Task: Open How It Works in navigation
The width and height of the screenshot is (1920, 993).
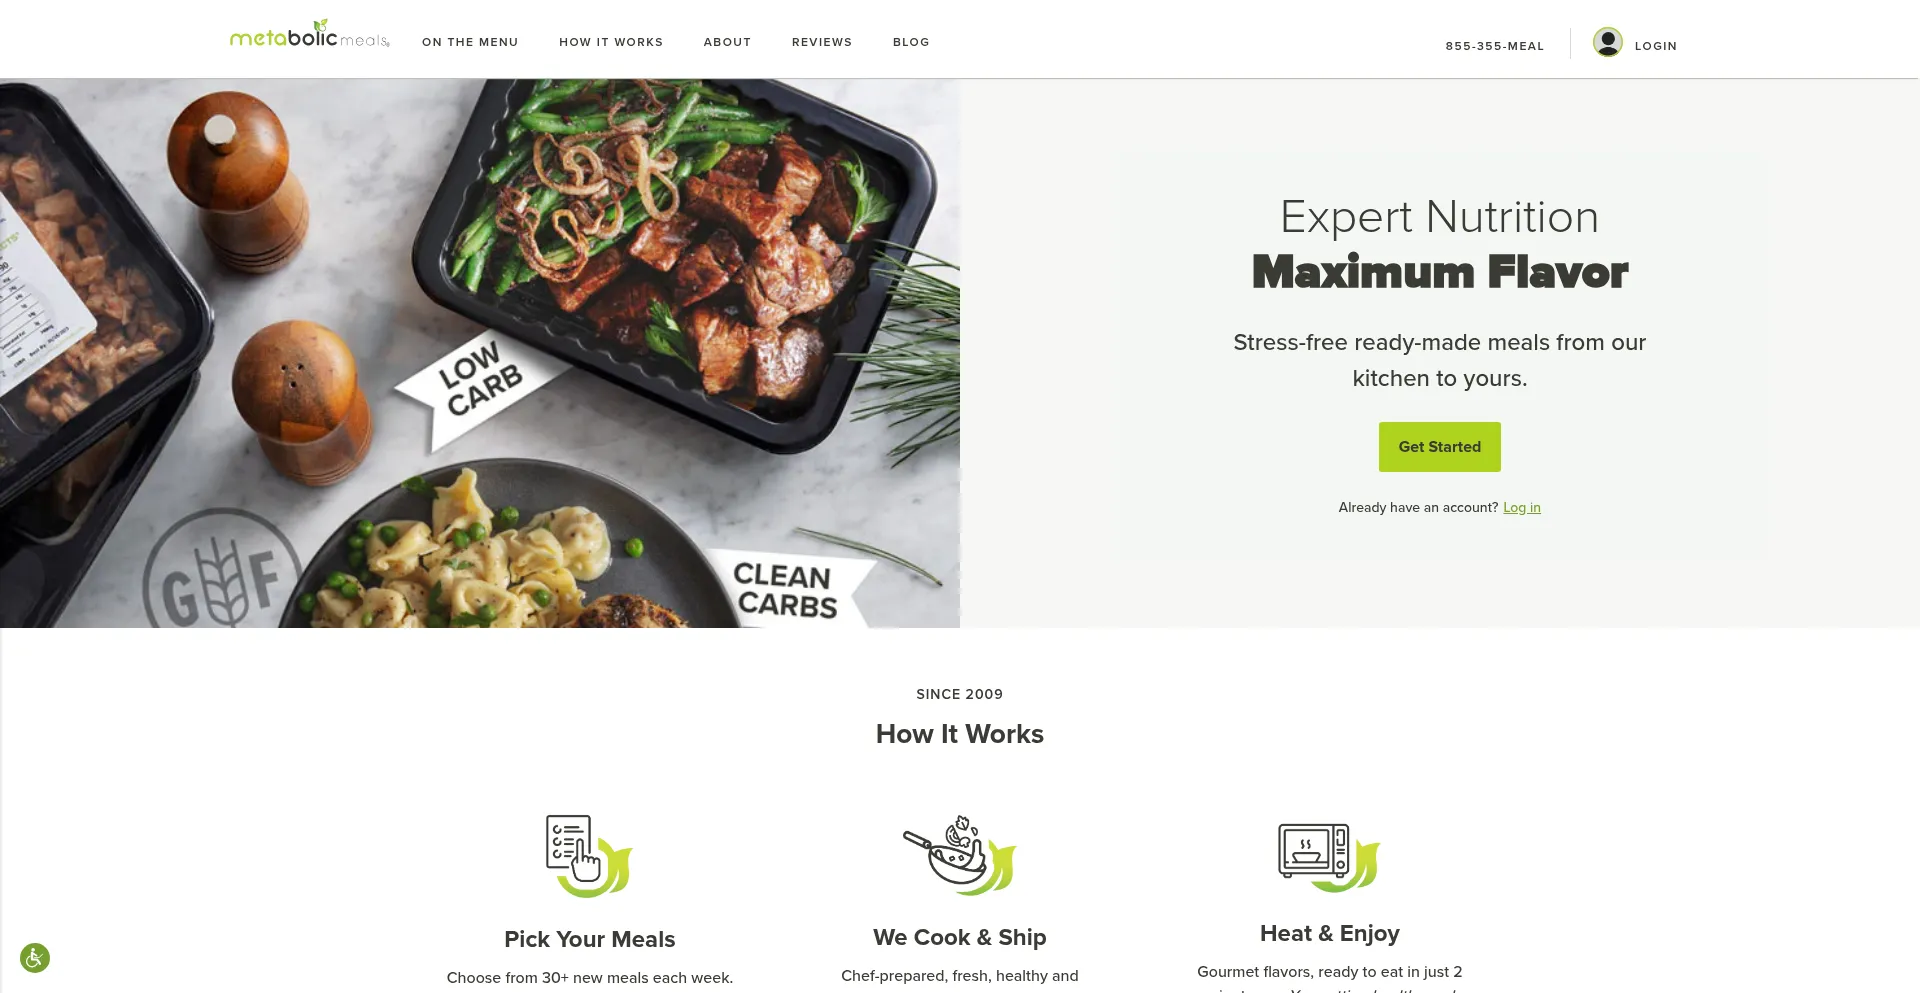Action: tap(611, 42)
